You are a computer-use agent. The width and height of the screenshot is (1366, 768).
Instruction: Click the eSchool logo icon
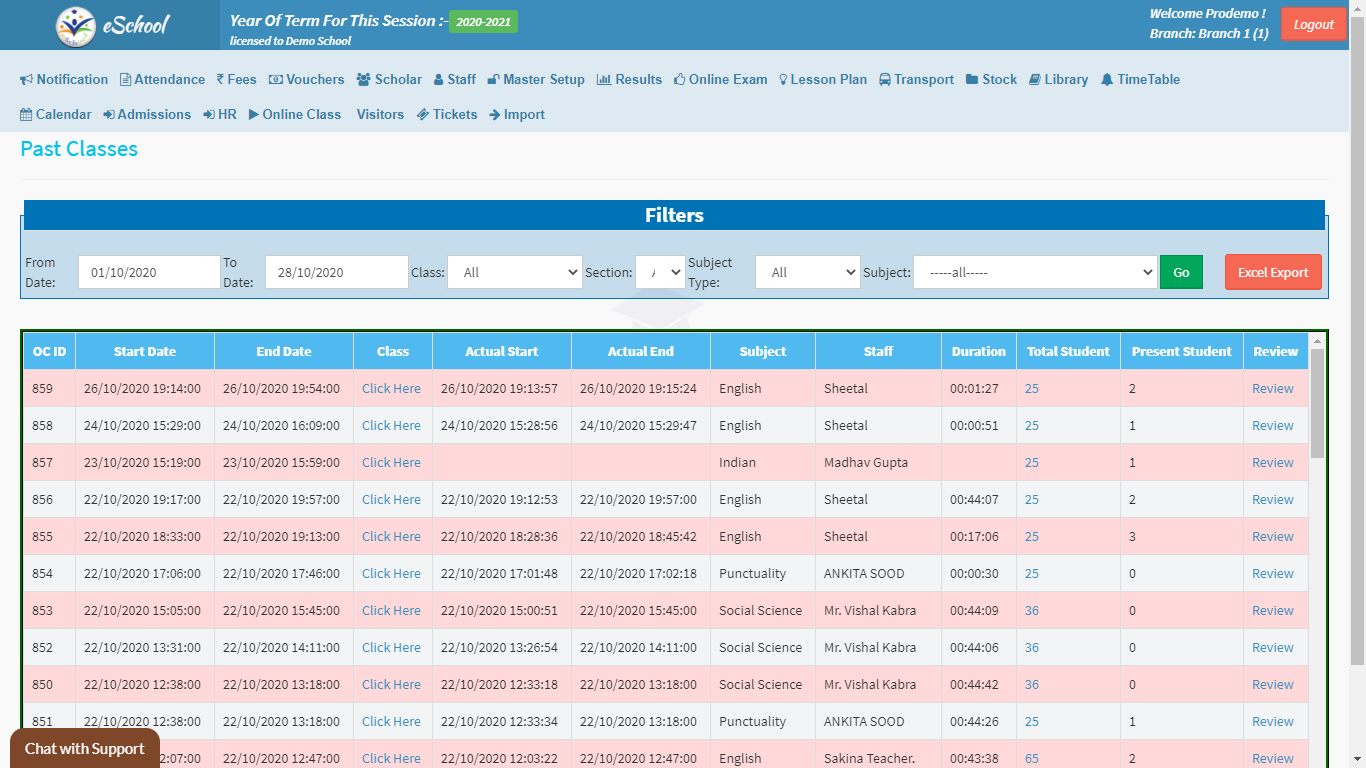(x=76, y=26)
